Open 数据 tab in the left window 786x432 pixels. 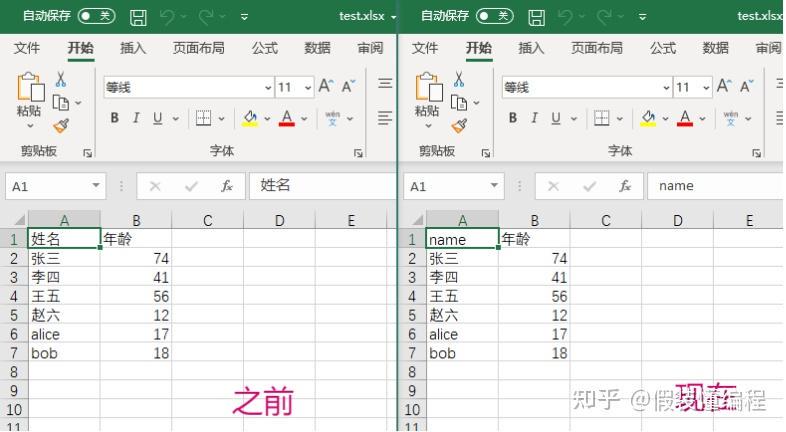(317, 48)
